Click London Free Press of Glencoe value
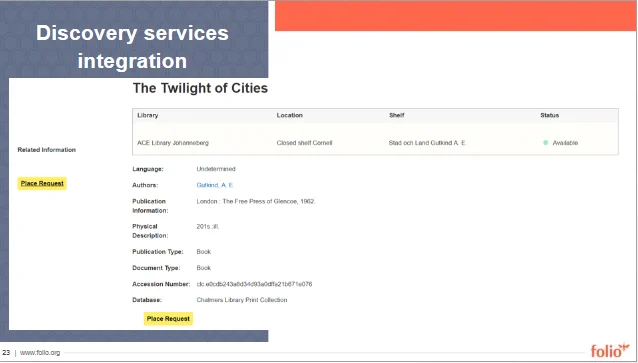 [x=256, y=201]
